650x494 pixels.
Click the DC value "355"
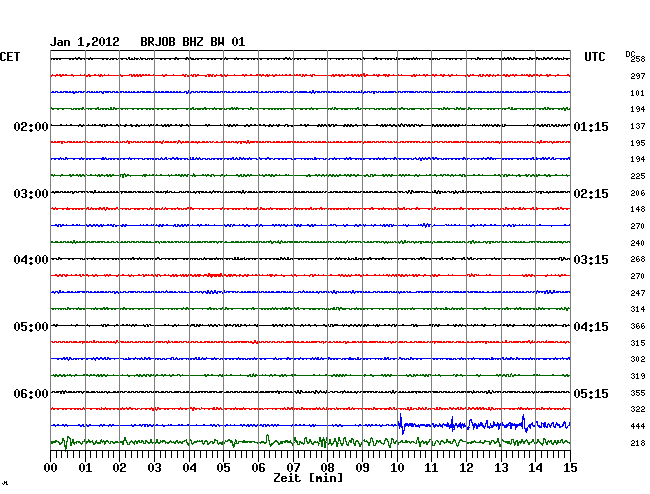pos(638,393)
